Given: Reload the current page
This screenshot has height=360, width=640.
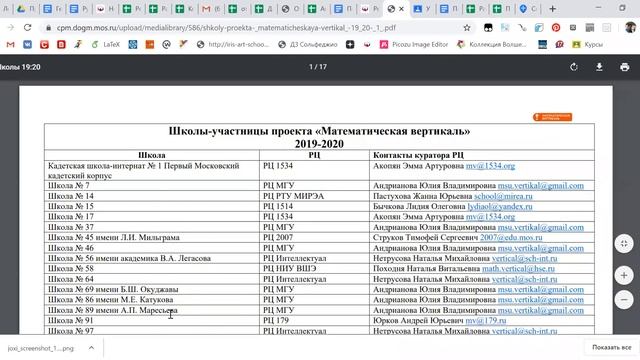Looking at the screenshot, I should click(x=27, y=28).
